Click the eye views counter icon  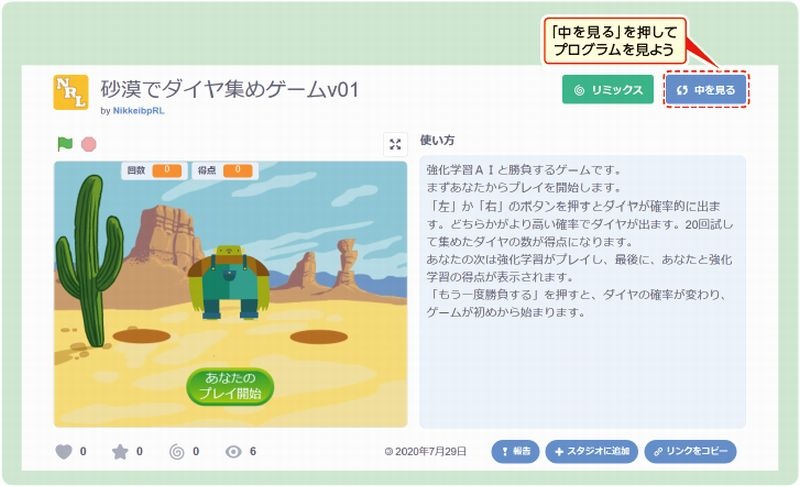click(x=233, y=451)
